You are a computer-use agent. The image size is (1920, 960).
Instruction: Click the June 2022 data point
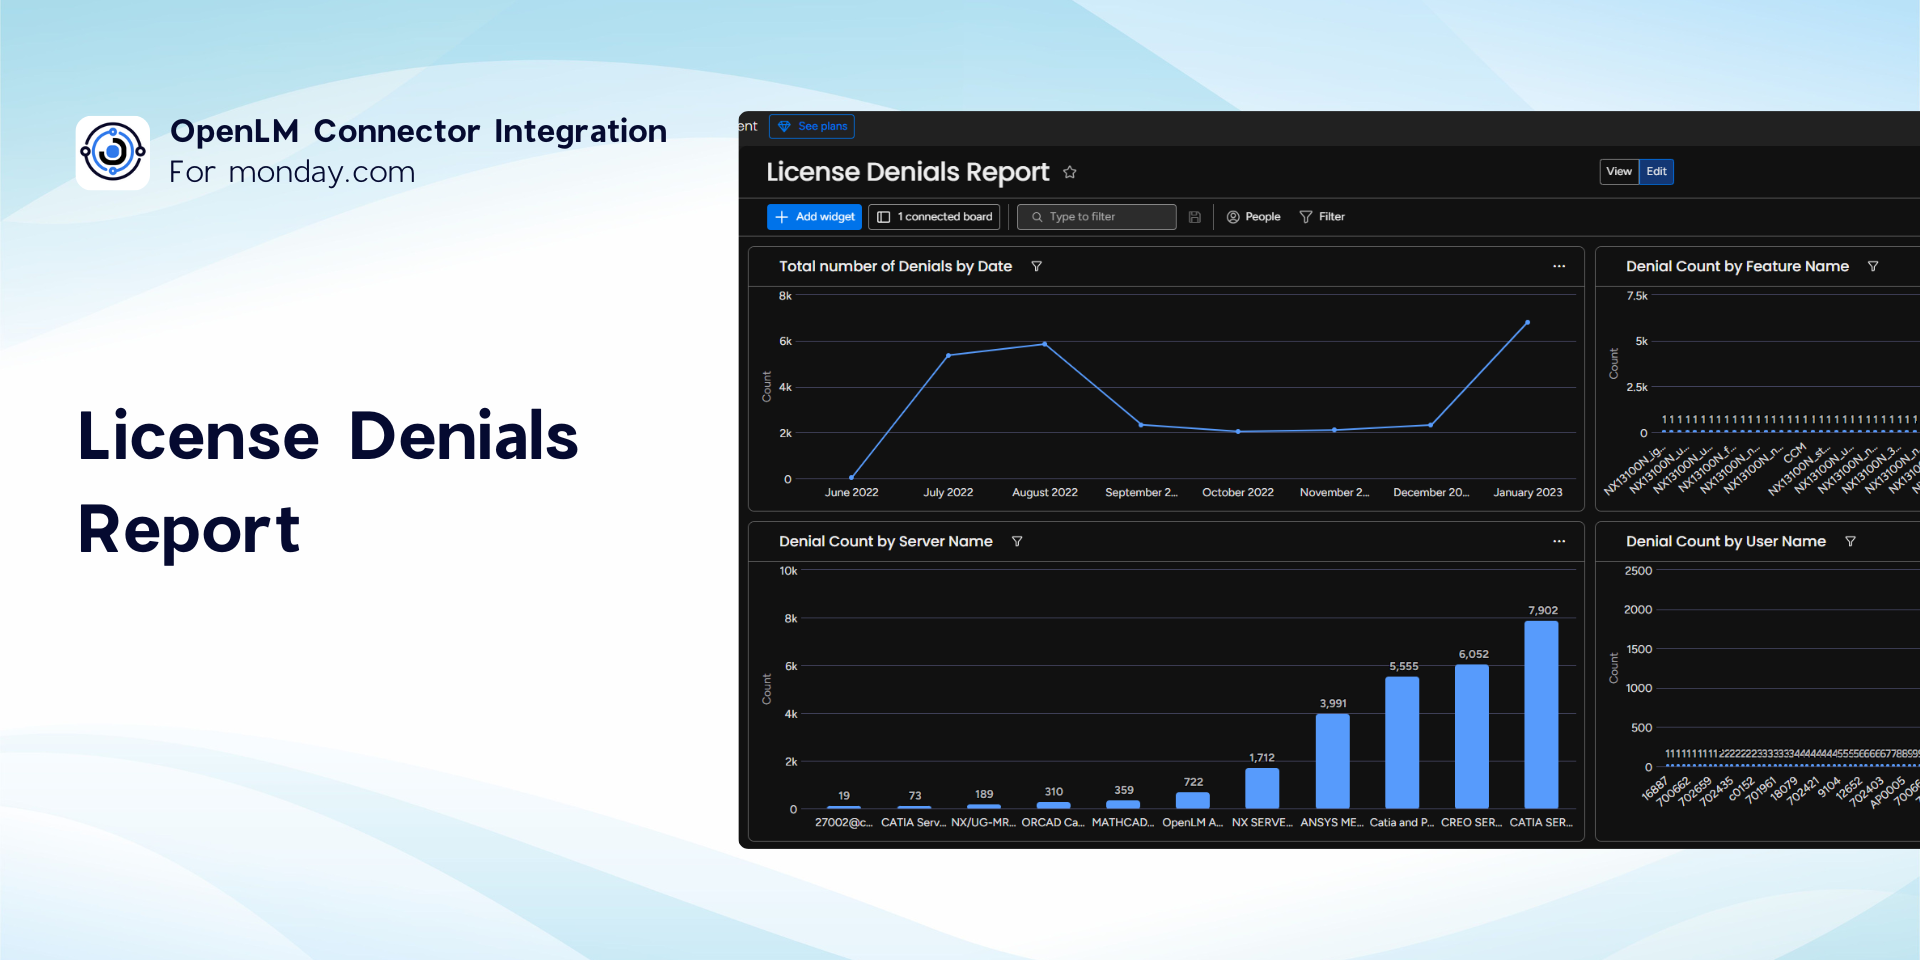click(x=852, y=477)
